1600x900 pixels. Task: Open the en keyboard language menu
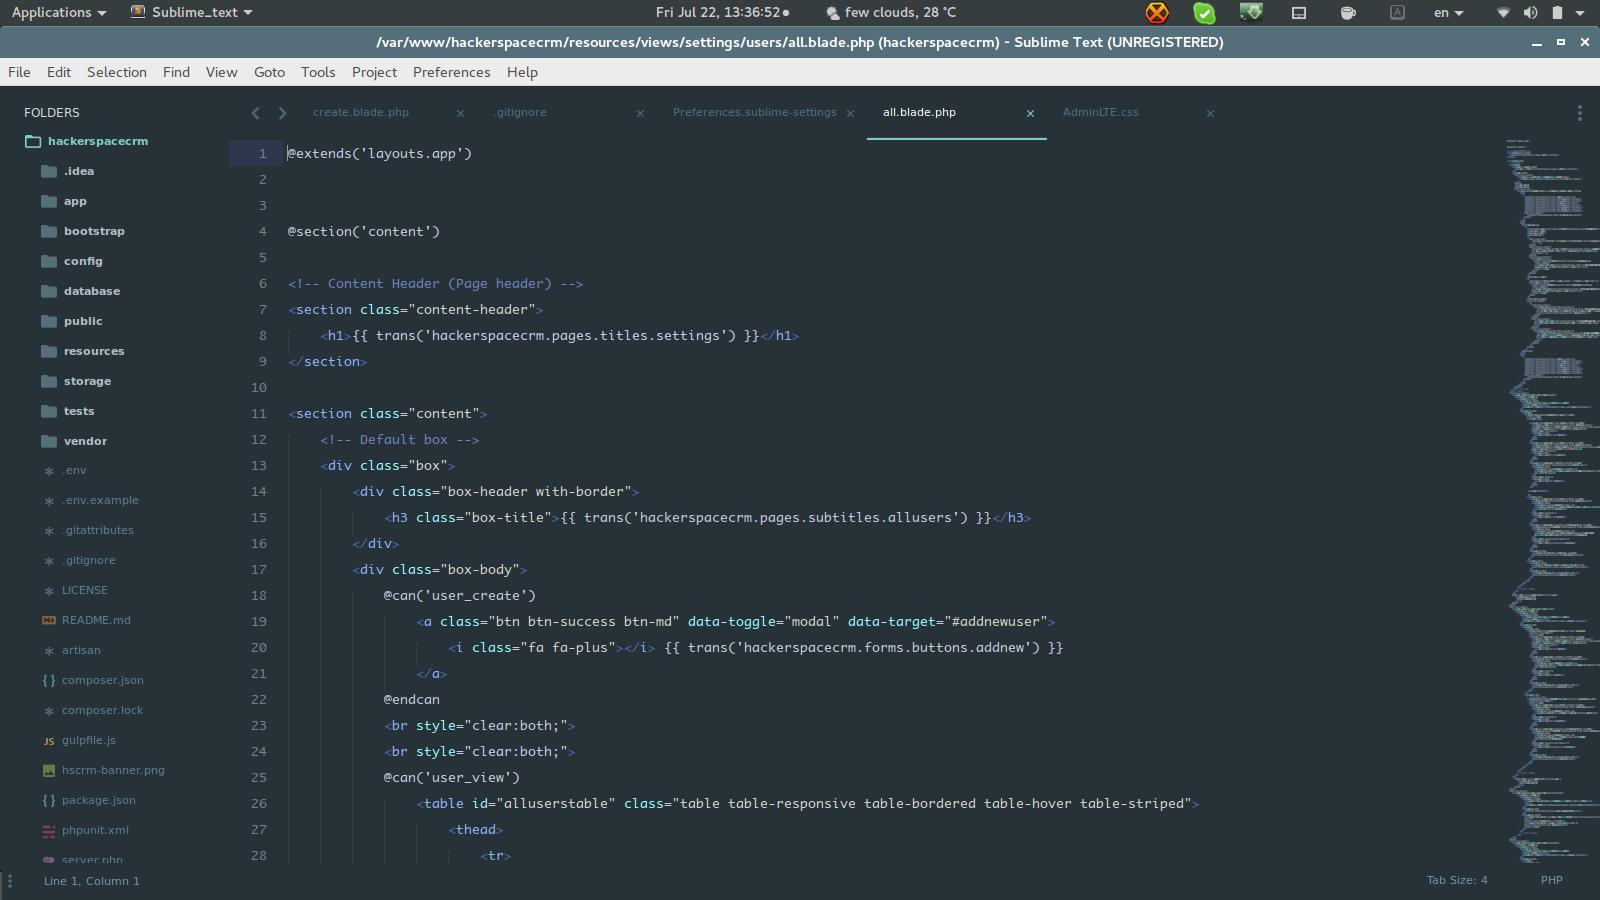(x=1448, y=12)
